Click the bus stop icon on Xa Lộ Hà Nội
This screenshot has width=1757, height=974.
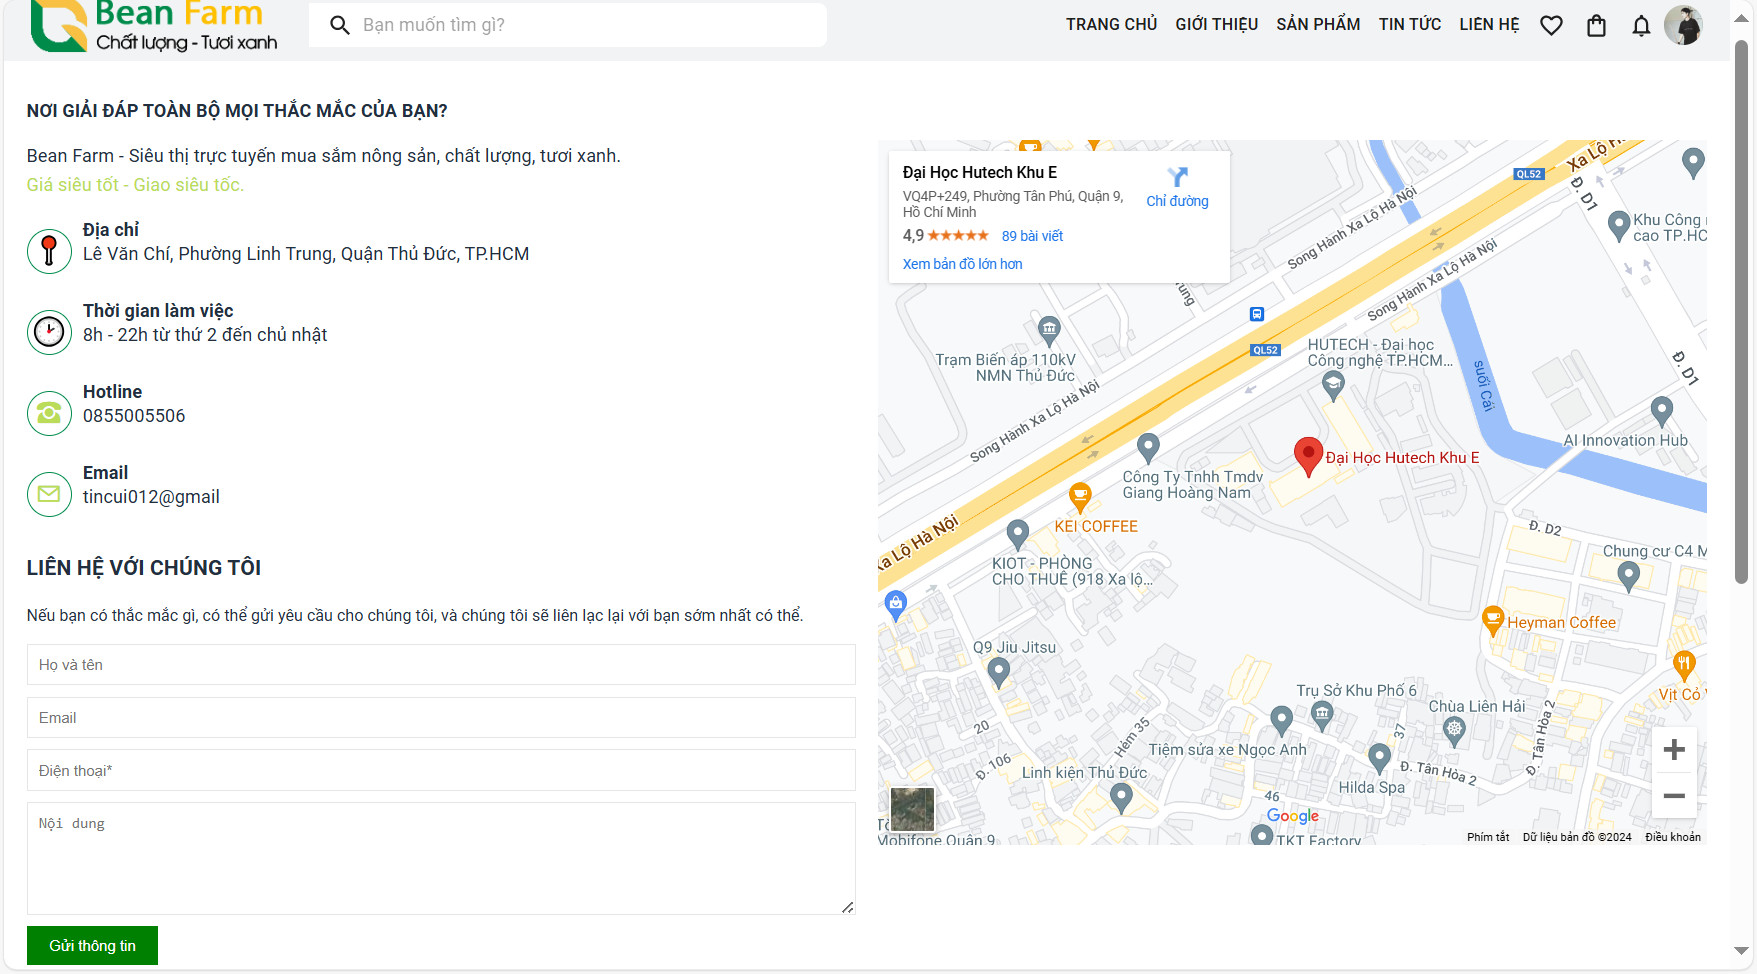(x=1257, y=314)
